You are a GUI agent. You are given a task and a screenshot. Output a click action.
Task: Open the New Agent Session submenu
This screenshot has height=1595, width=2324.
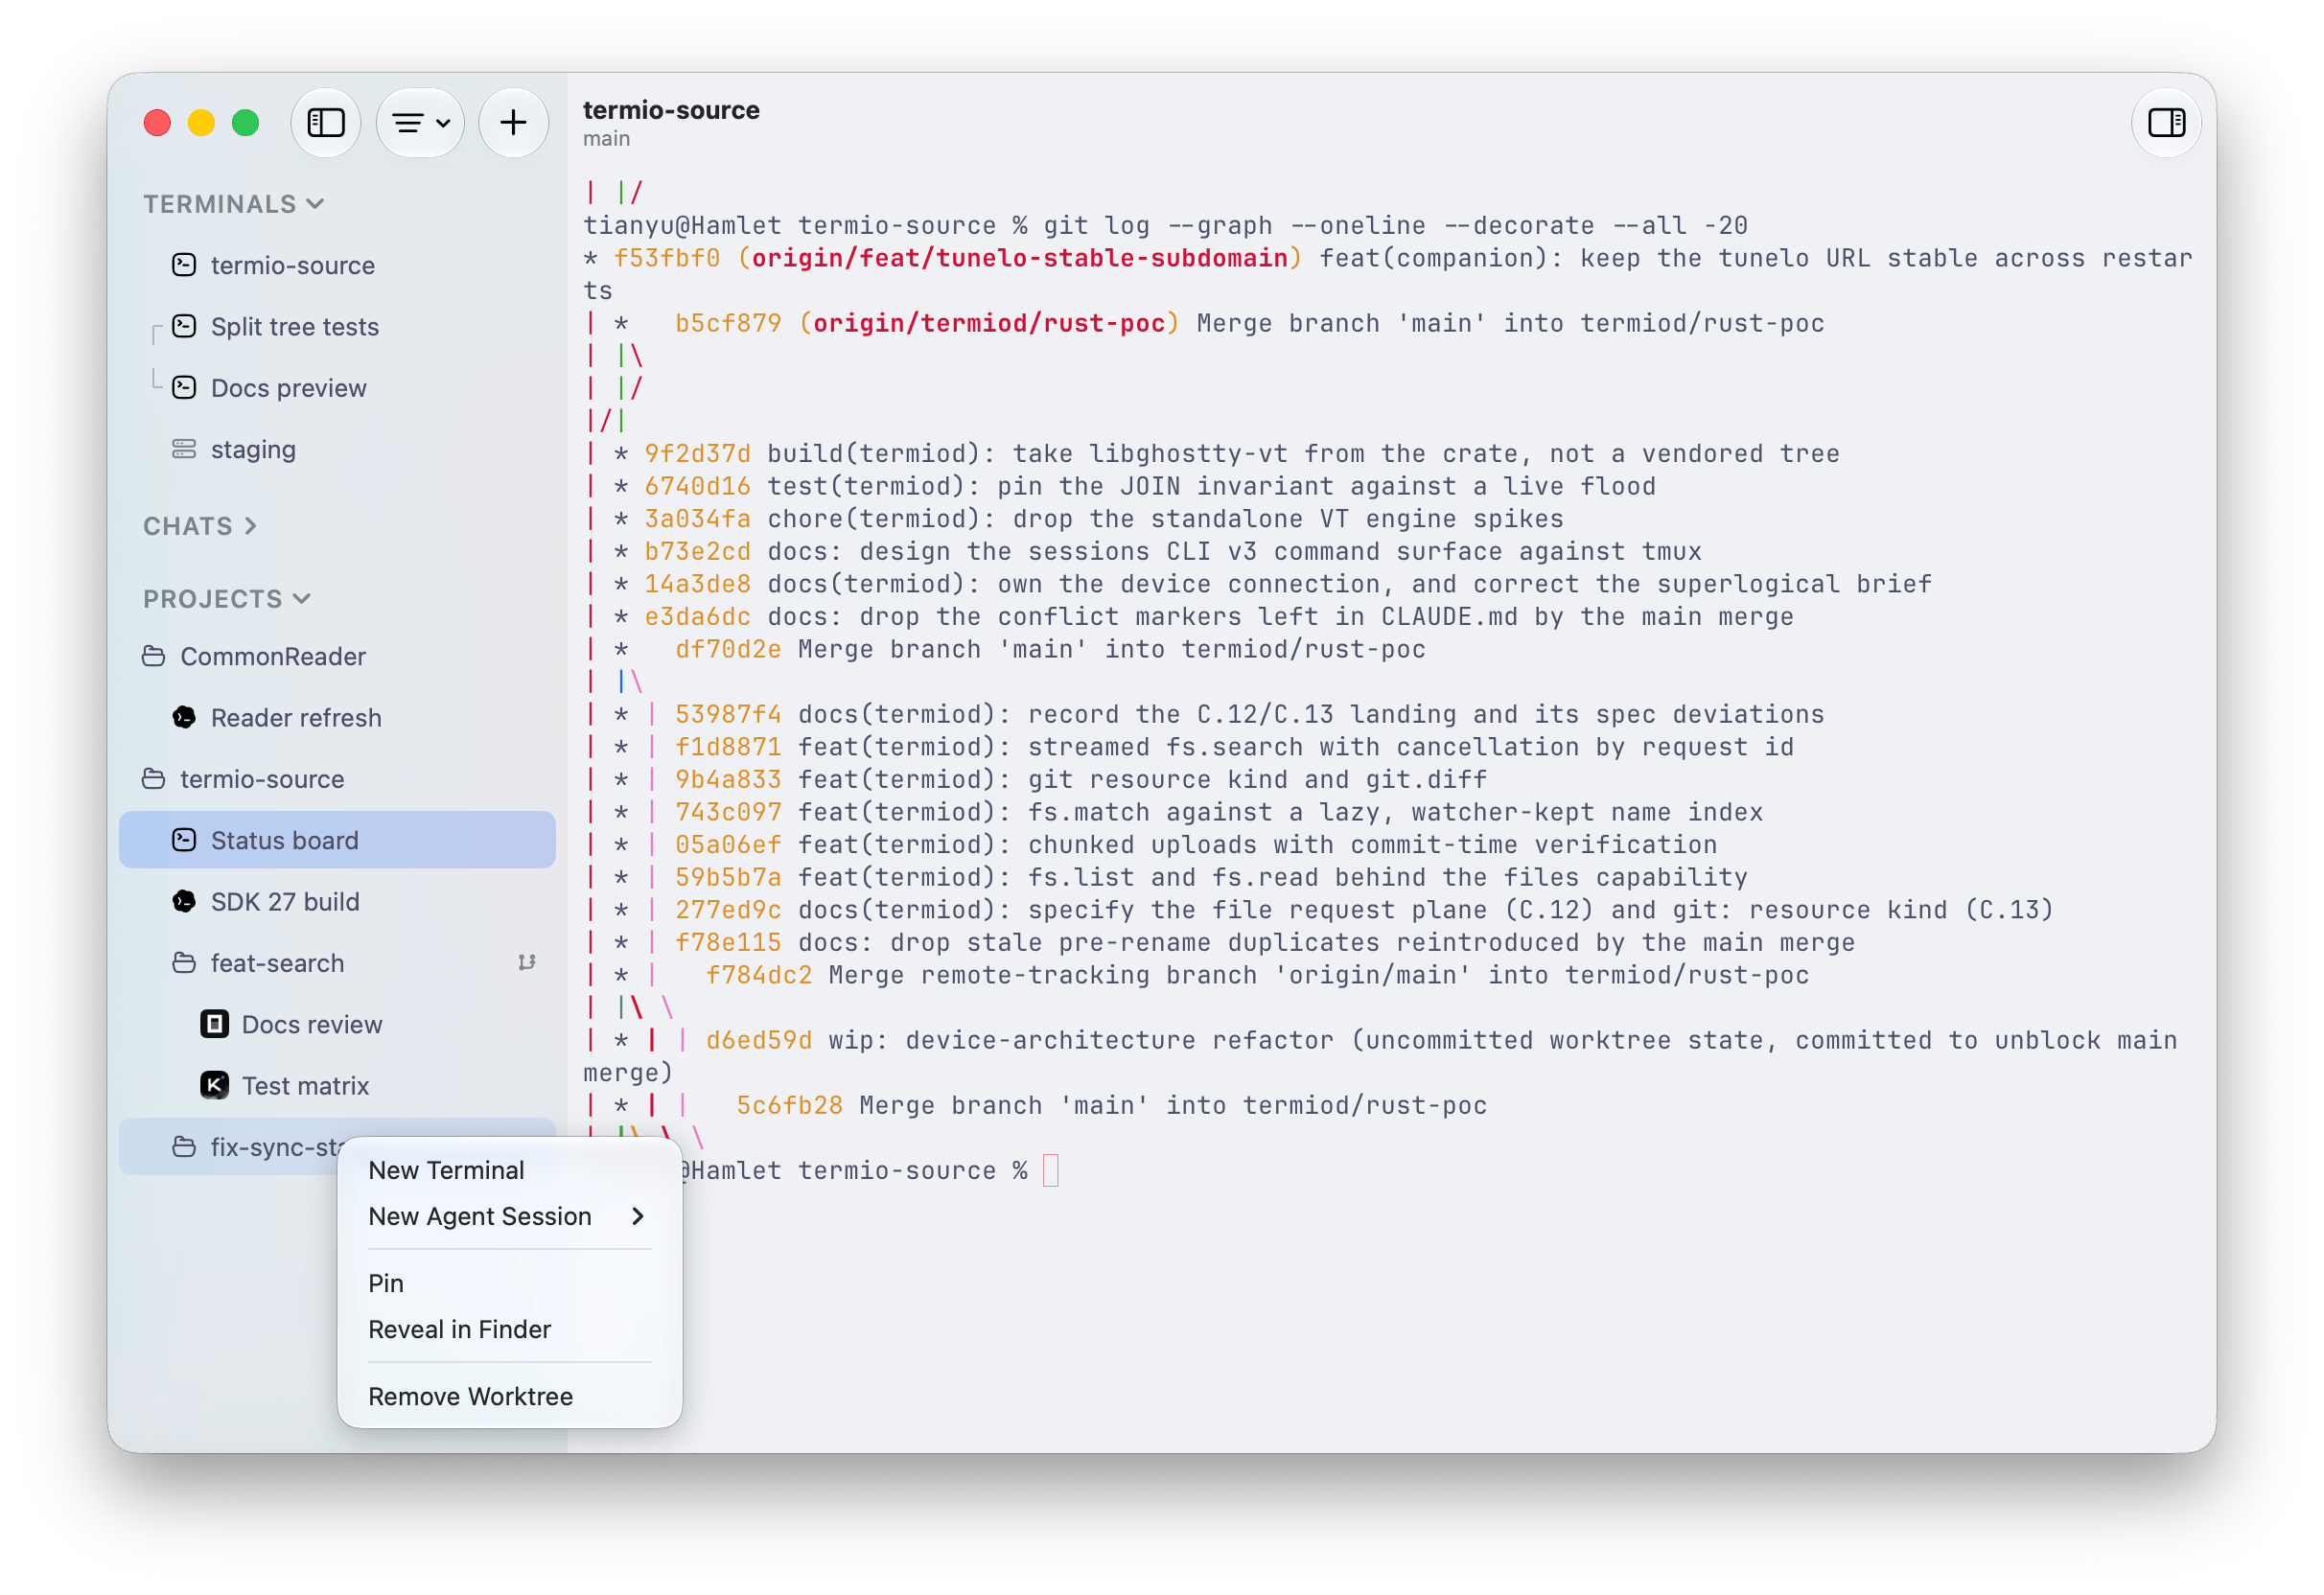[x=510, y=1216]
